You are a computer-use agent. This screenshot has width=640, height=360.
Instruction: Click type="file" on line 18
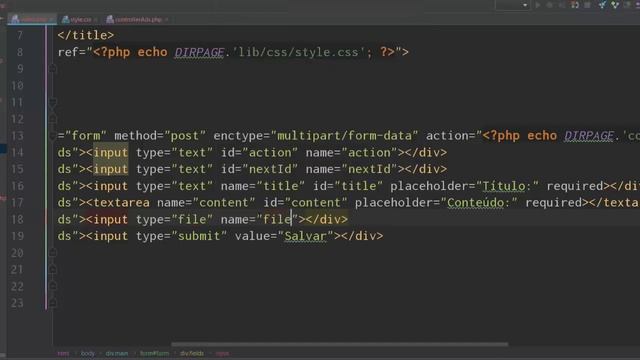point(174,220)
